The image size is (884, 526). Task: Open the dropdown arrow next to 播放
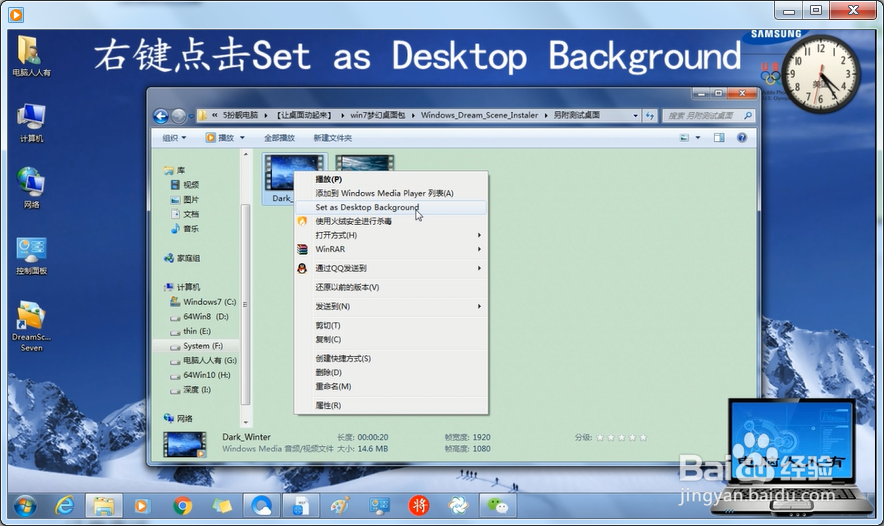pyautogui.click(x=242, y=138)
